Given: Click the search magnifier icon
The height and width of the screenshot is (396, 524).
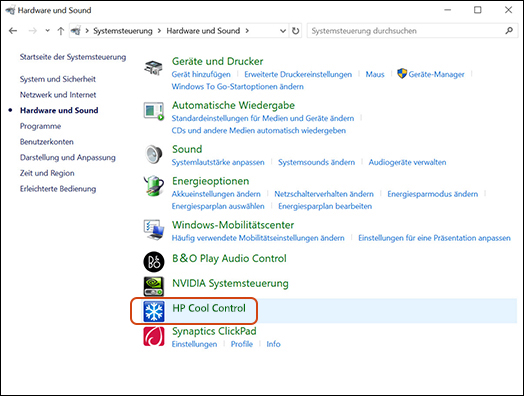Looking at the screenshot, I should [x=509, y=31].
